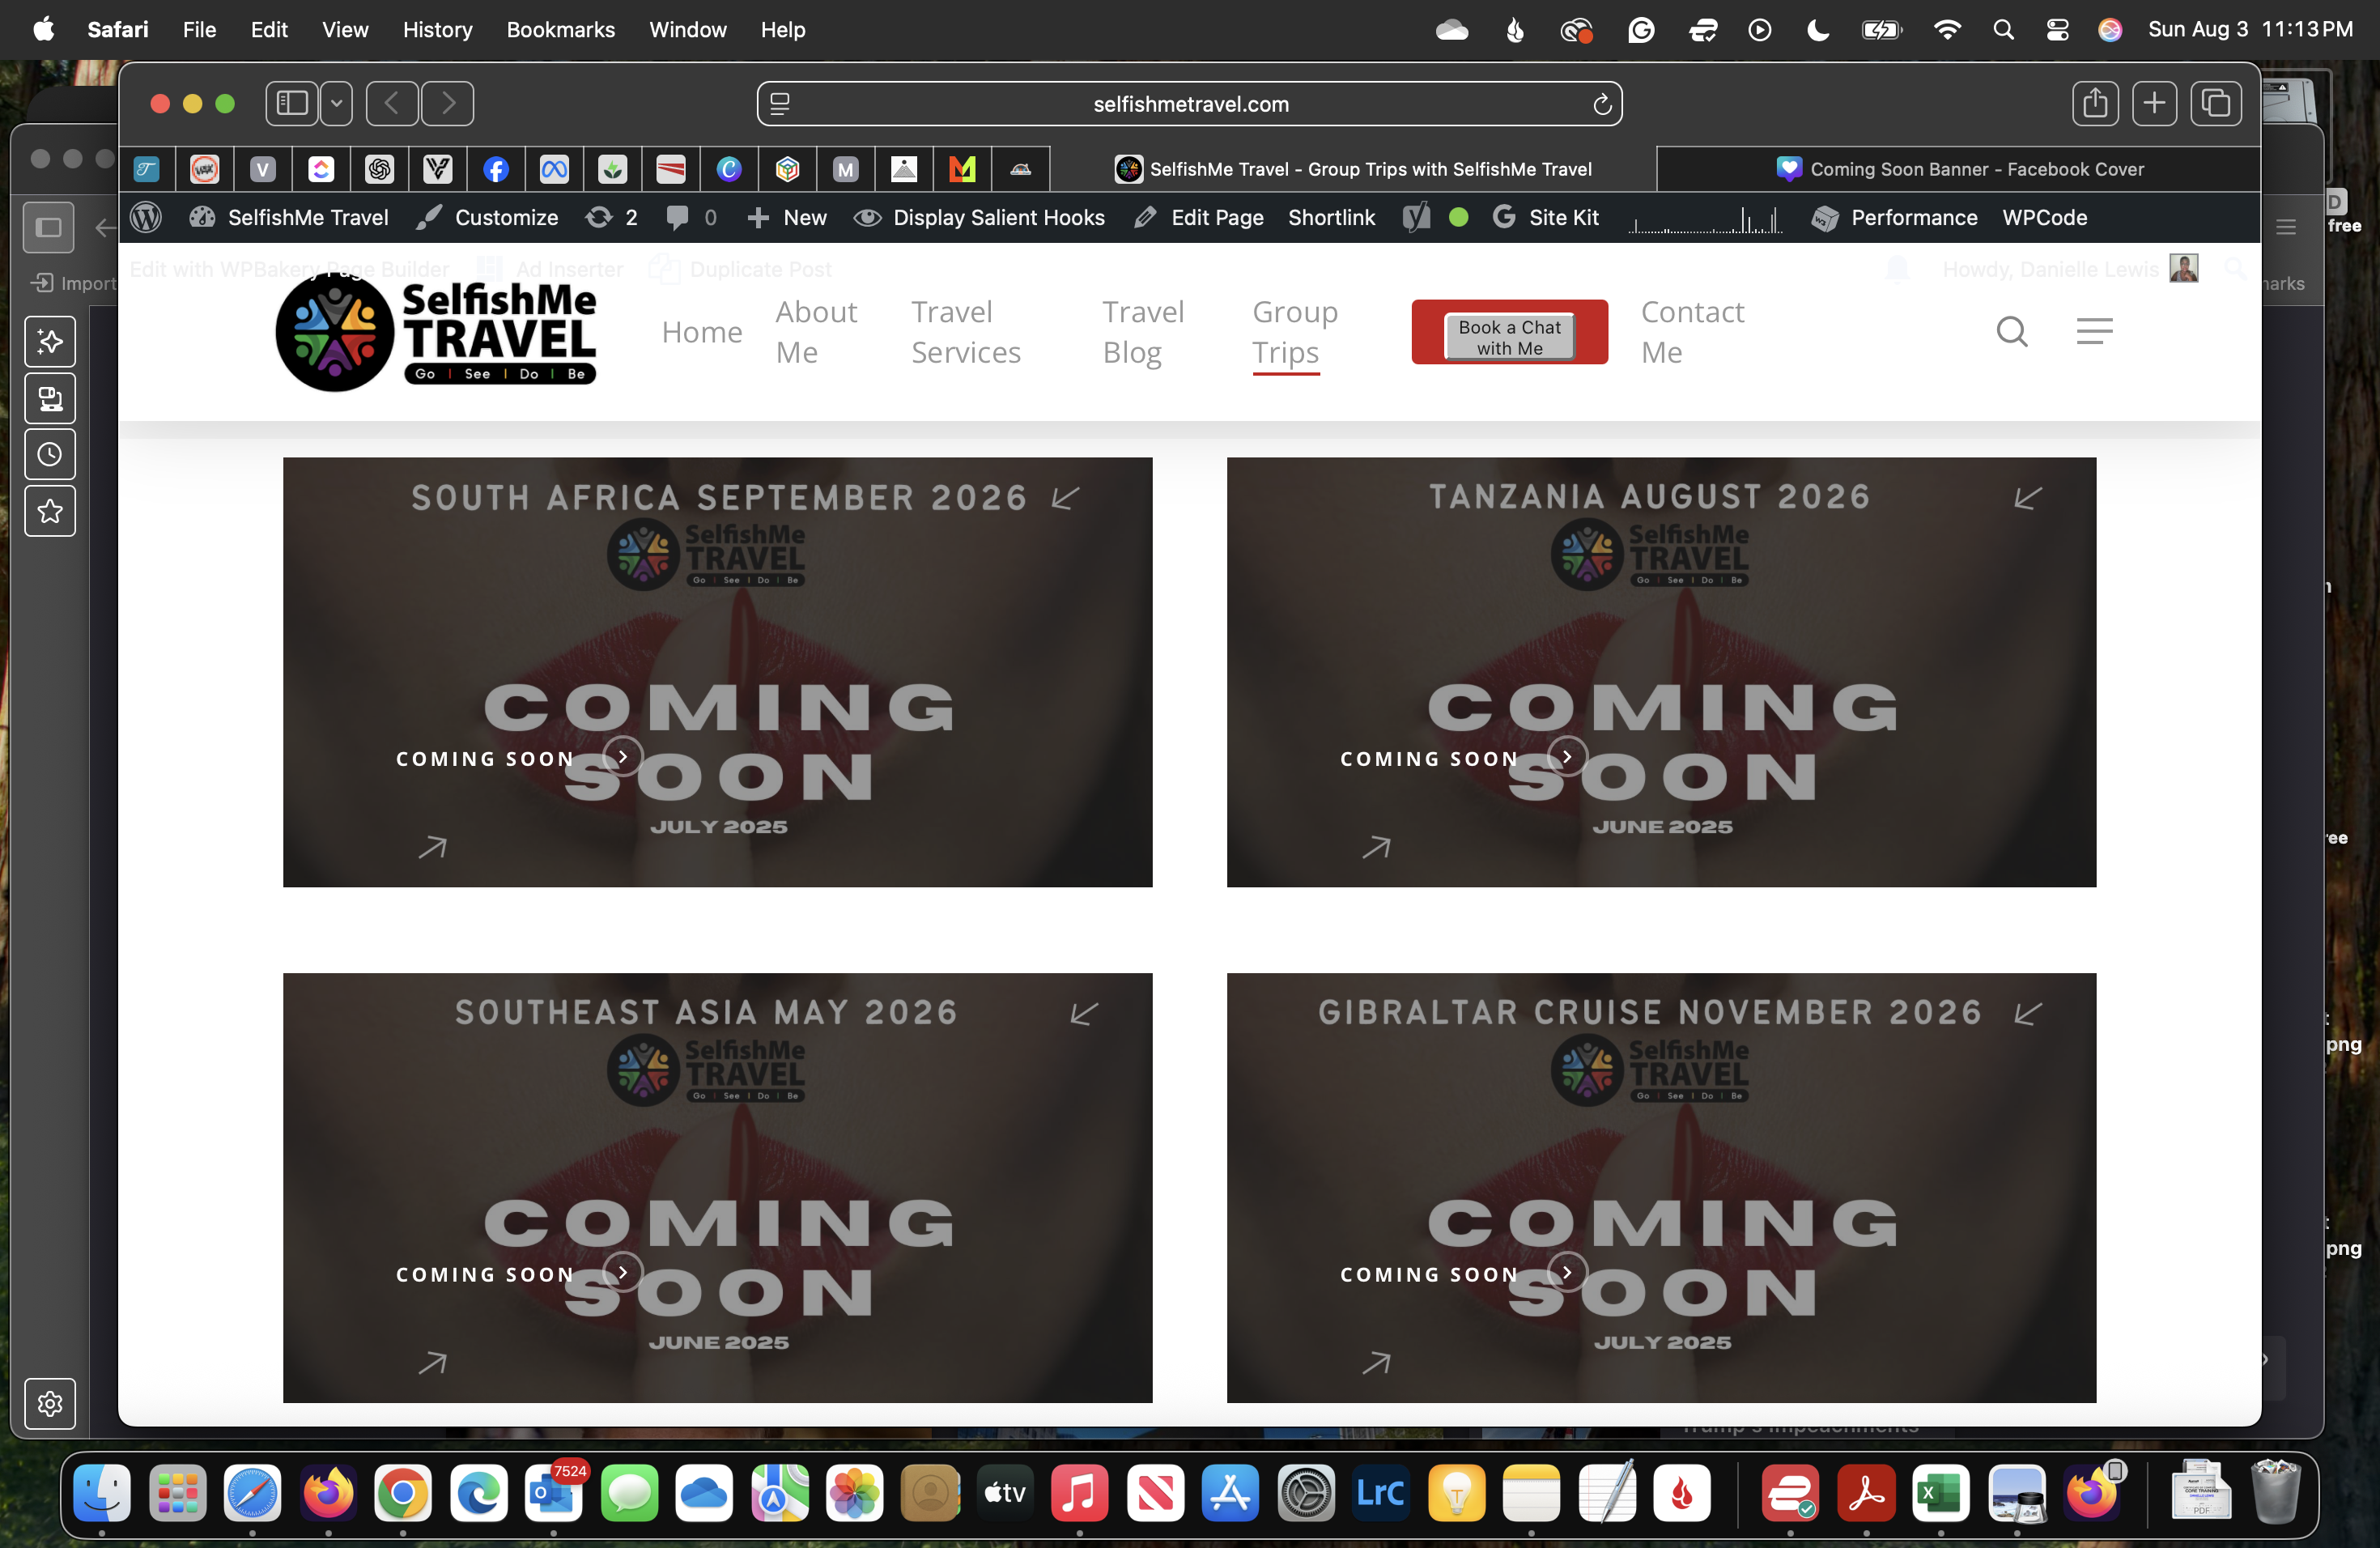Viewport: 2380px width, 1548px height.
Task: Open the hamburger off-canvas menu icon
Action: tap(2094, 331)
